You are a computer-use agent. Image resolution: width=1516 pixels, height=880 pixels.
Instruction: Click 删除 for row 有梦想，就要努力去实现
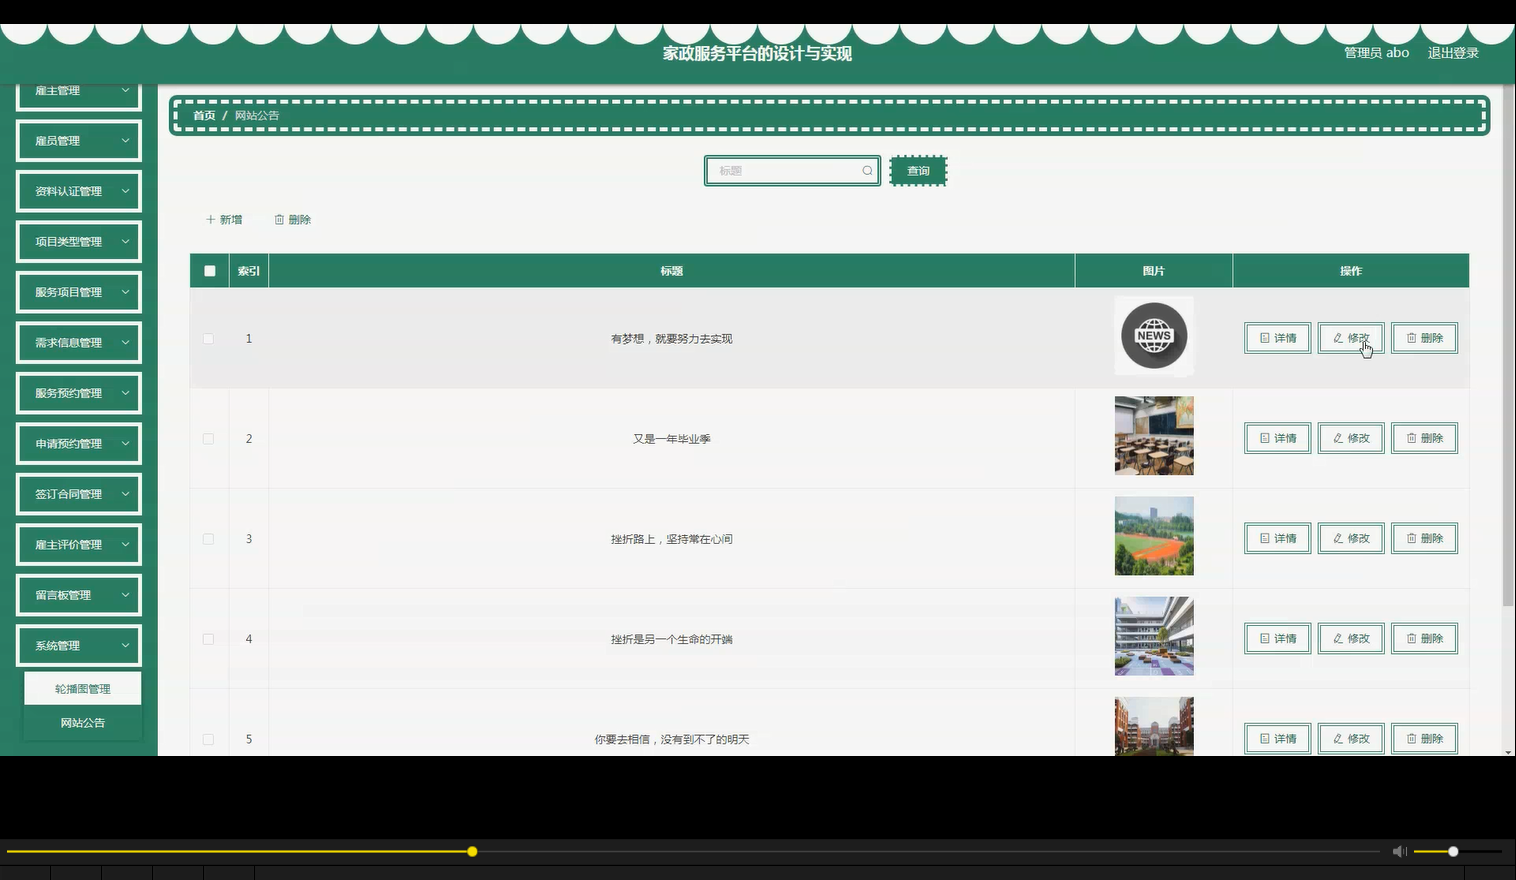click(x=1424, y=338)
